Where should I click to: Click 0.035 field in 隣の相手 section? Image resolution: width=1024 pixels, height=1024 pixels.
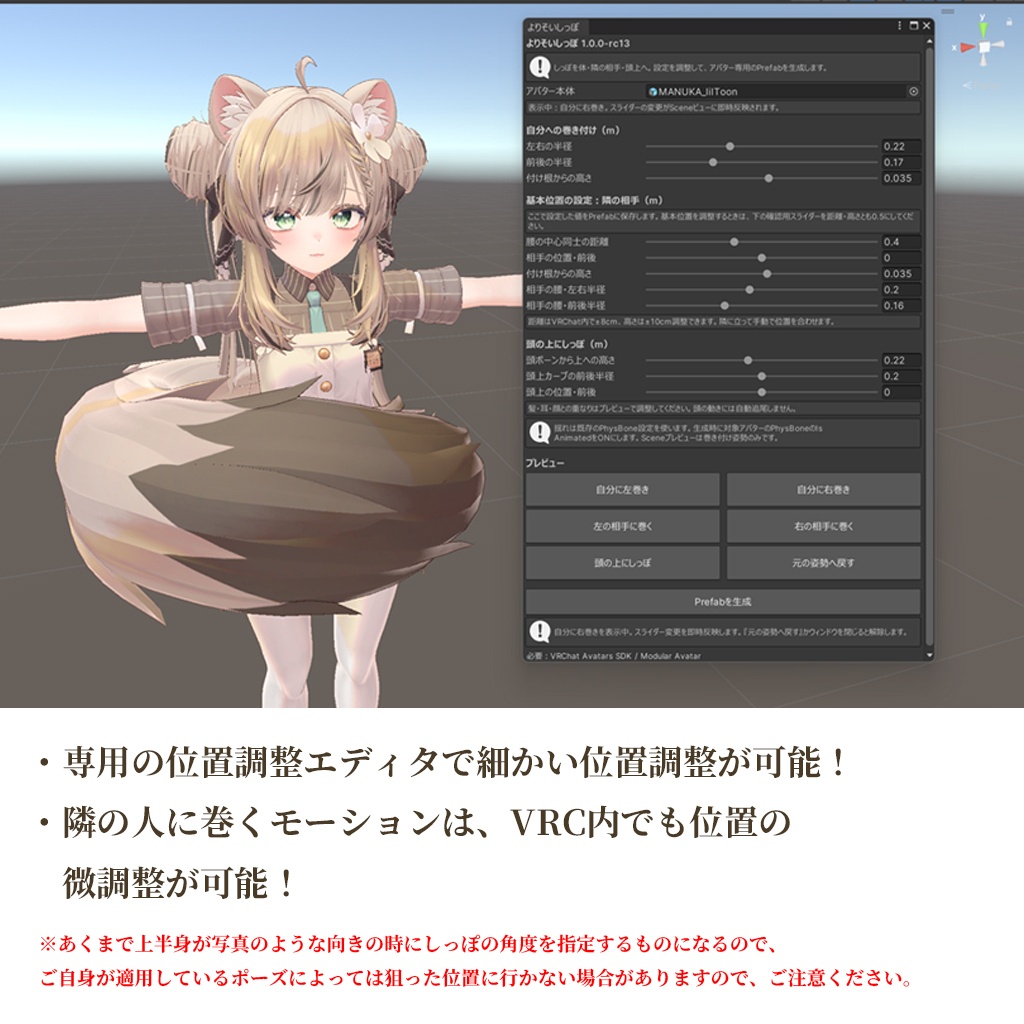click(x=901, y=274)
